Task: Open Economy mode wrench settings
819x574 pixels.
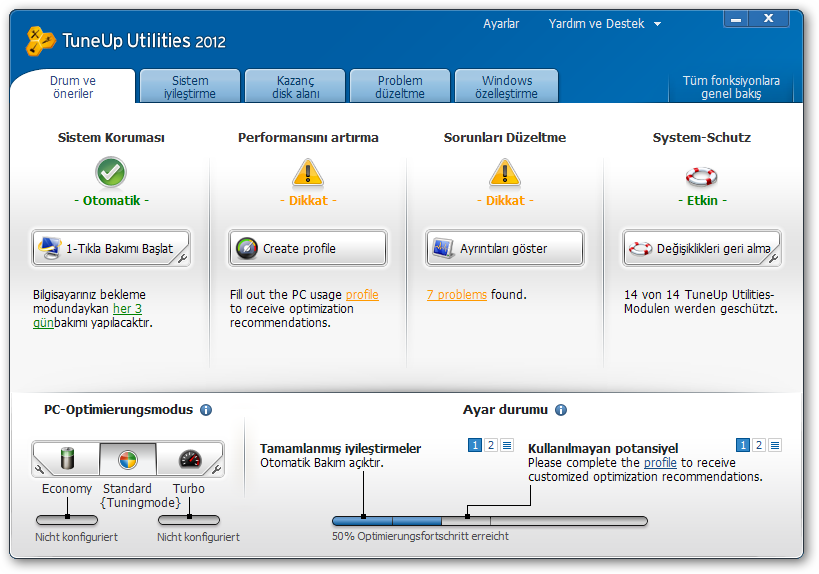Action: pyautogui.click(x=40, y=469)
